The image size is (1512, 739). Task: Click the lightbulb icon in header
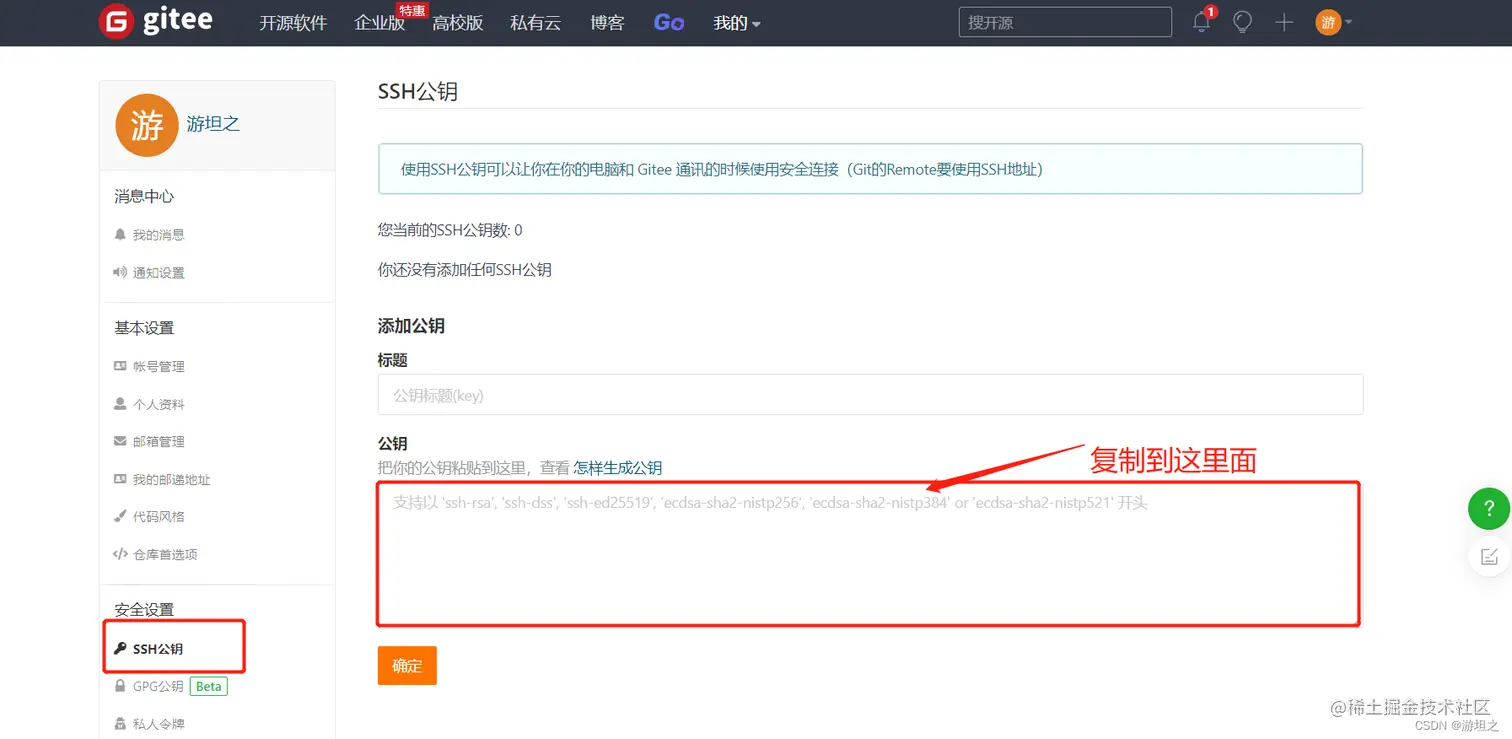pyautogui.click(x=1242, y=22)
